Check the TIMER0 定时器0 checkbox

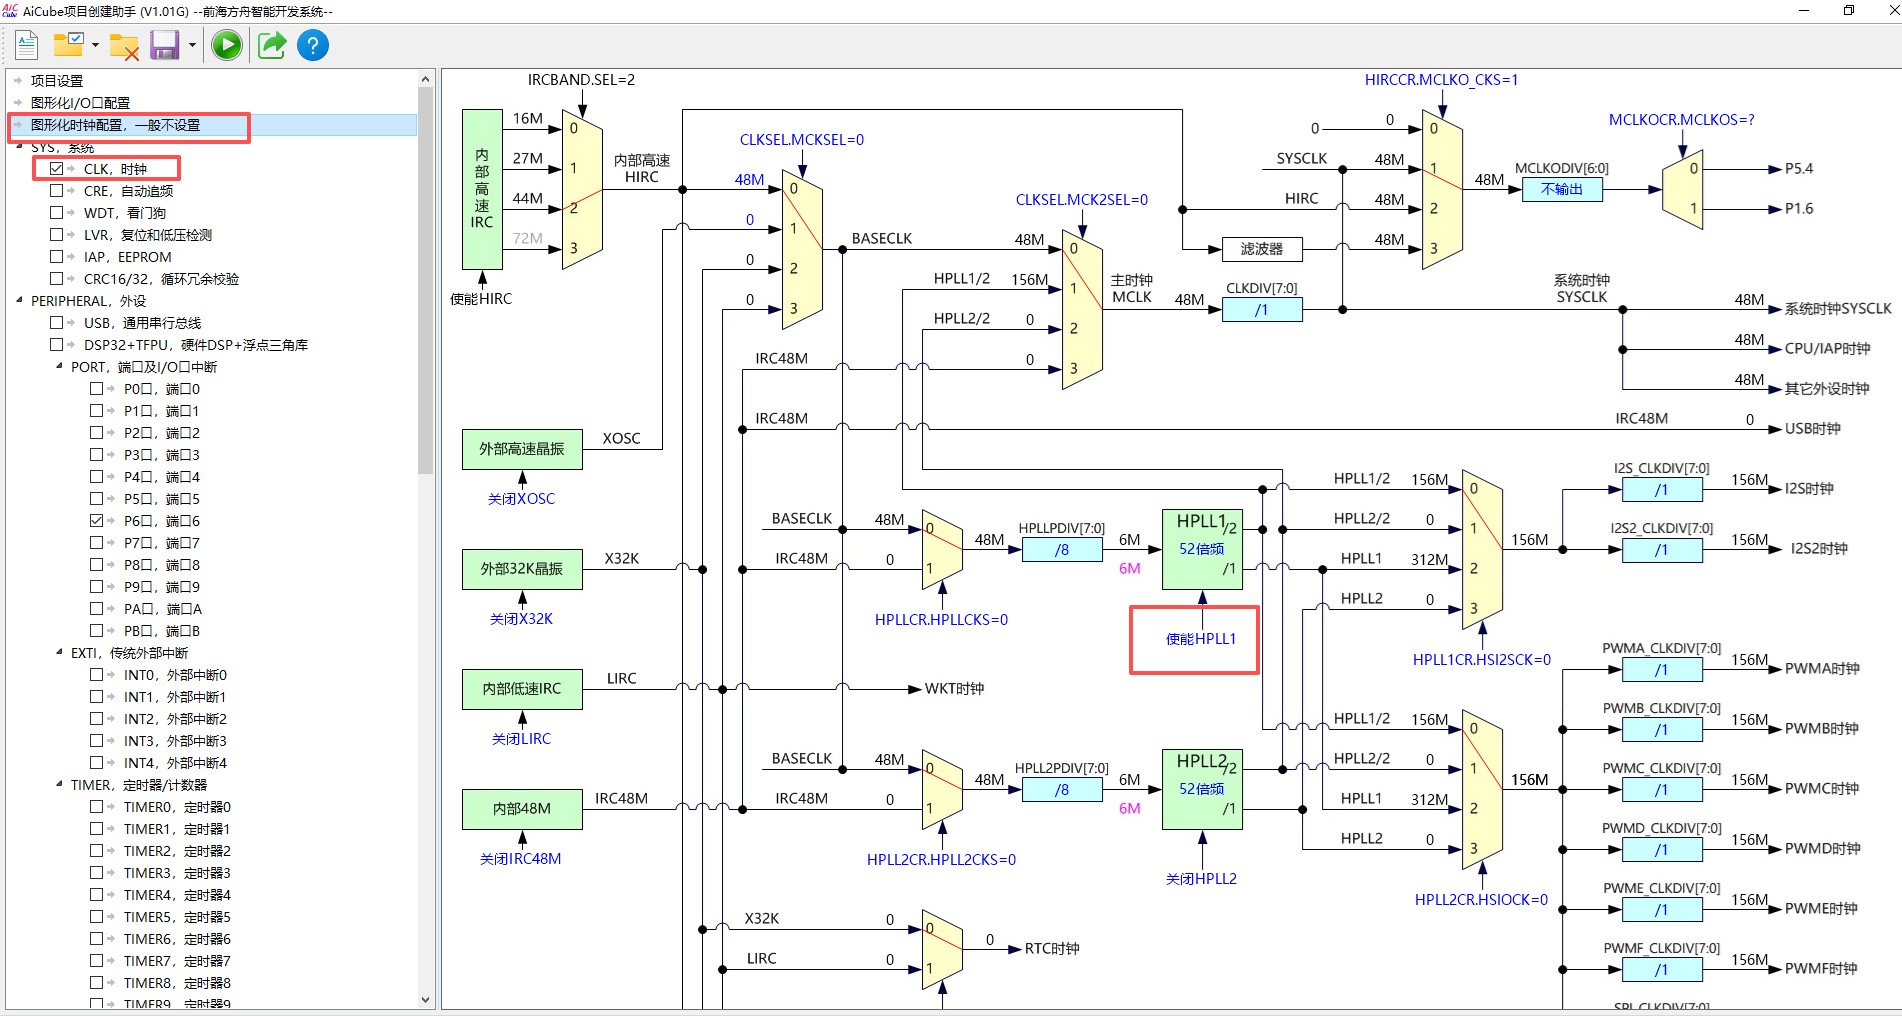(97, 807)
